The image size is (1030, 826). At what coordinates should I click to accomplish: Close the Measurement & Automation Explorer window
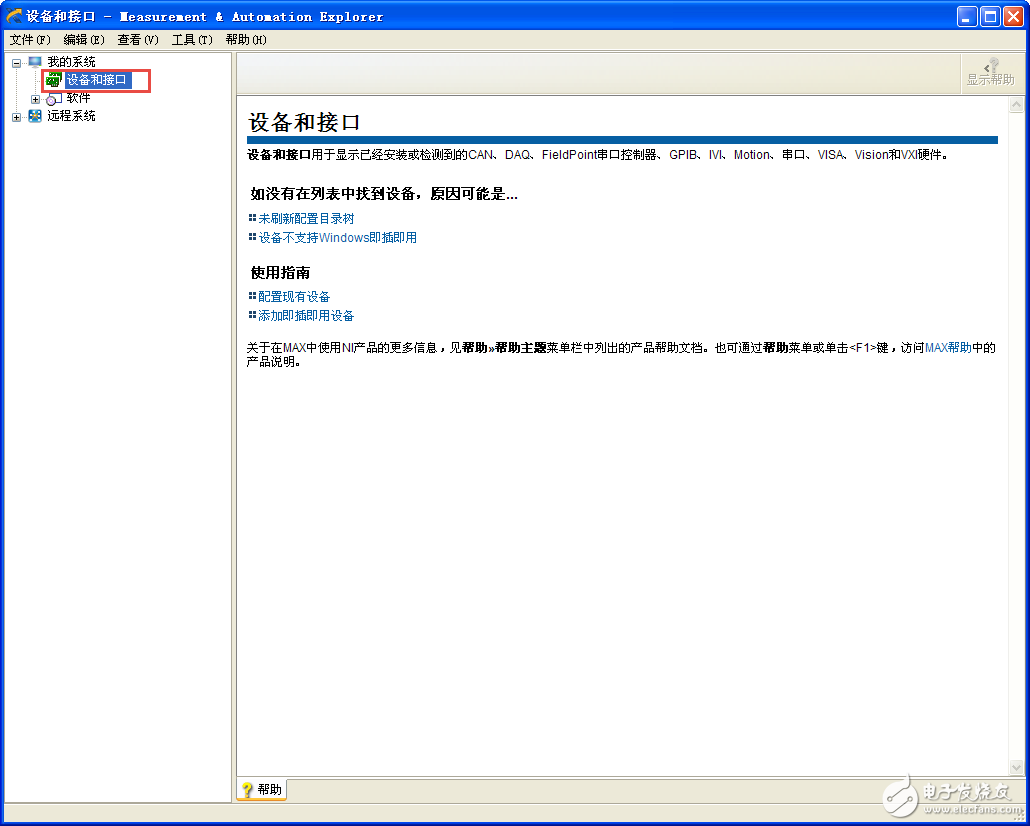(1014, 16)
